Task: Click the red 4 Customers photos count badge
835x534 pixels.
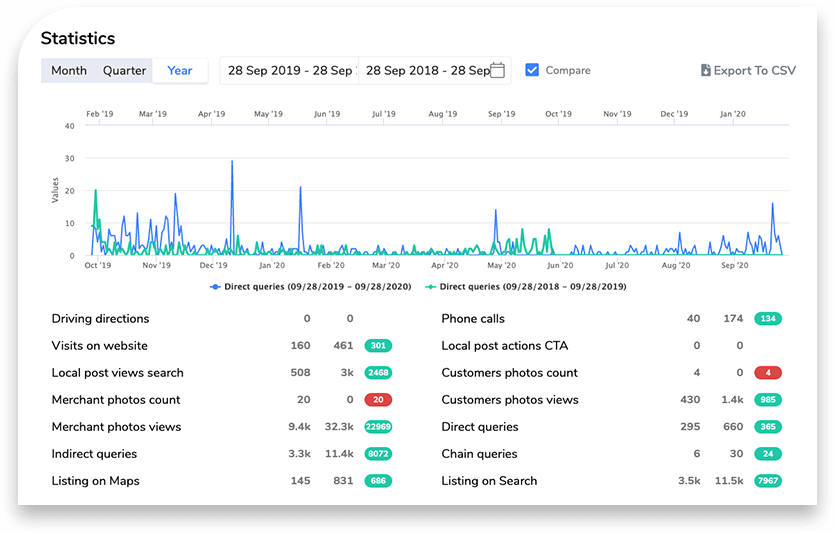Action: (x=768, y=373)
